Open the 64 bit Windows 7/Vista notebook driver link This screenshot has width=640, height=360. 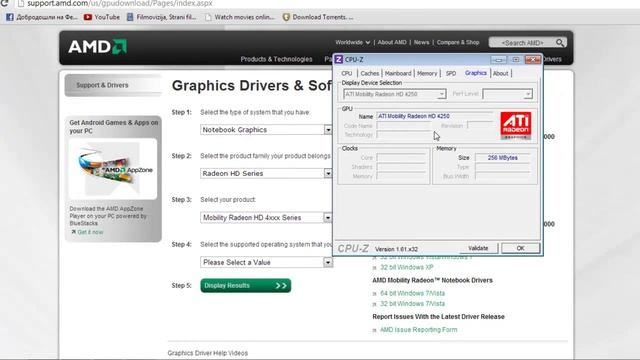[413, 293]
